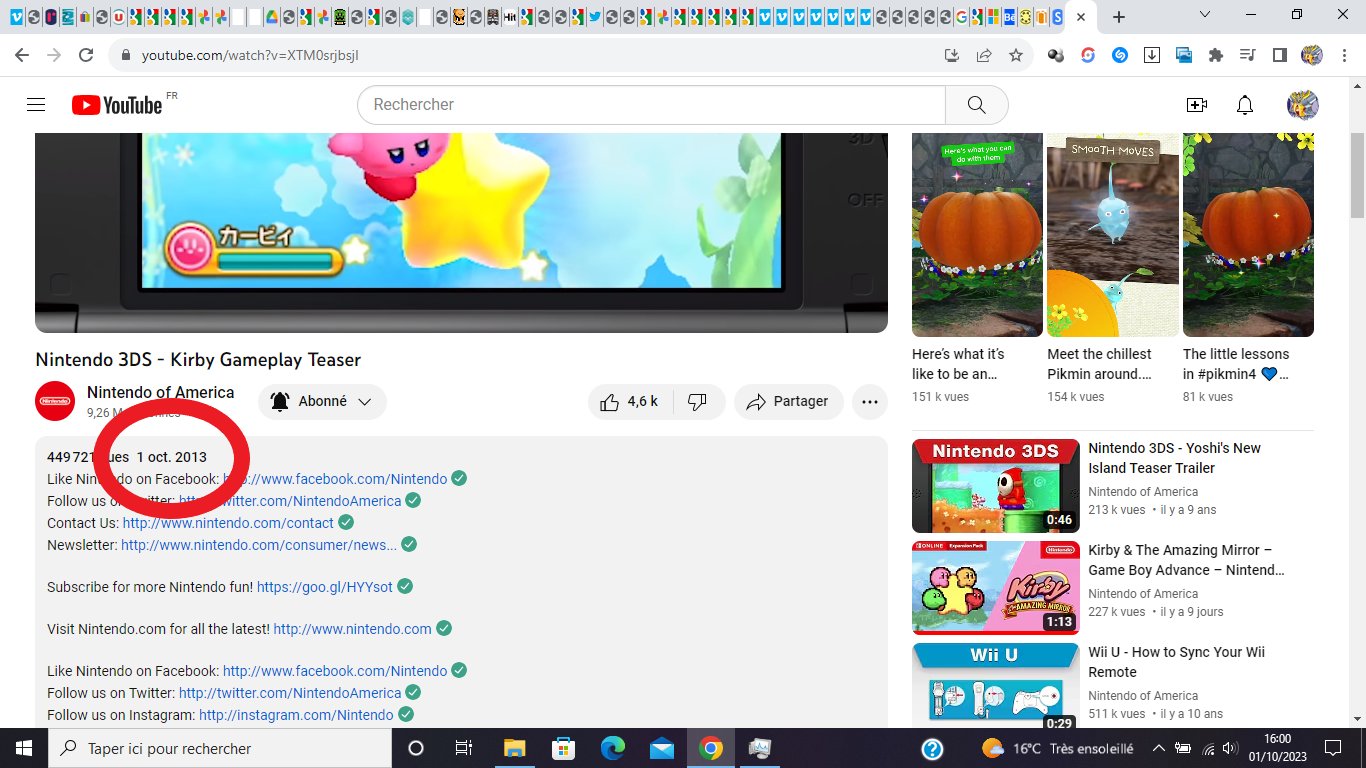1366x768 pixels.
Task: Open the instagram.com/Nintendo link
Action: pos(296,715)
